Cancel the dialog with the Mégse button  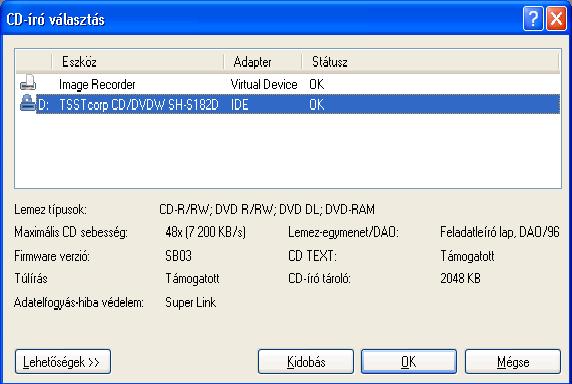coord(513,362)
